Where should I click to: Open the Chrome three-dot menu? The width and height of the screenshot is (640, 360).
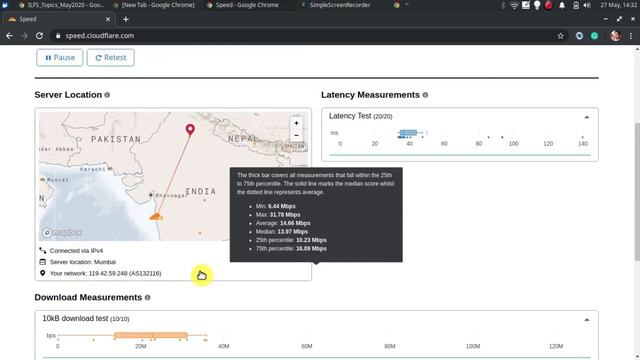tap(631, 36)
